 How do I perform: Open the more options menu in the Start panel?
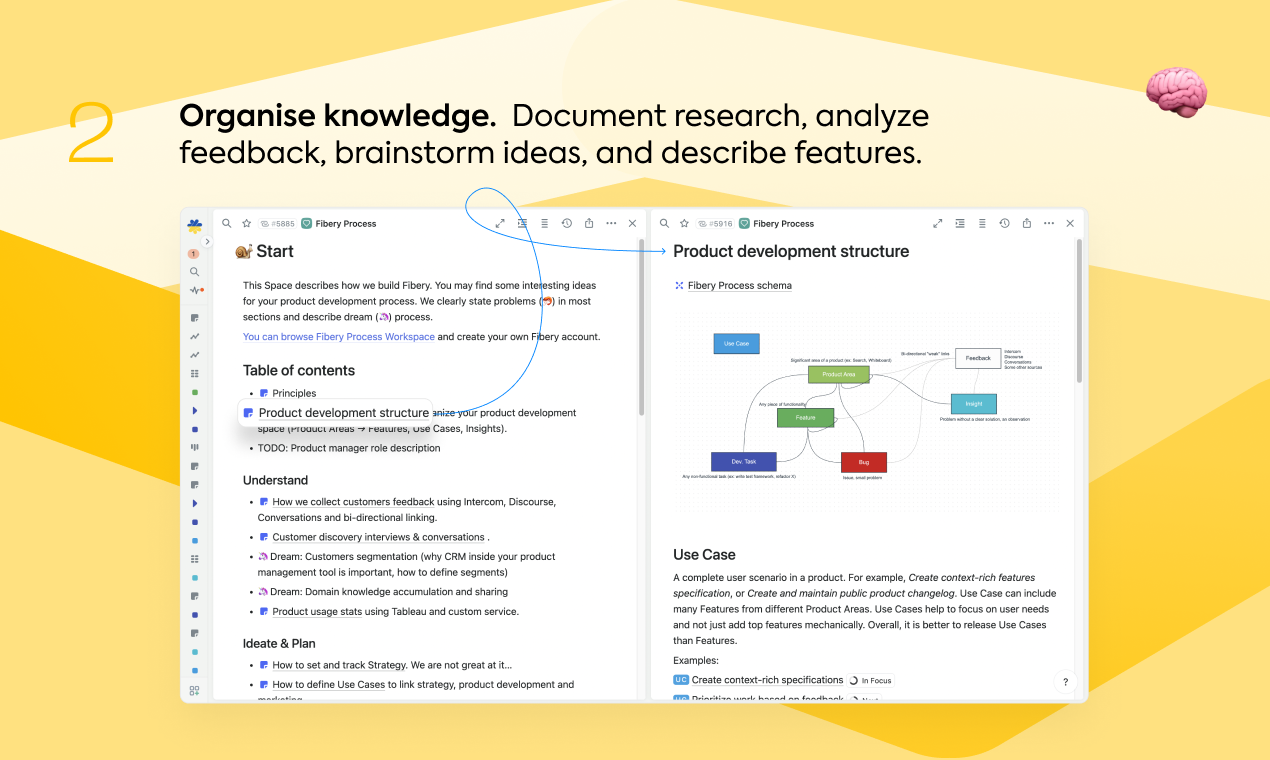click(x=610, y=224)
